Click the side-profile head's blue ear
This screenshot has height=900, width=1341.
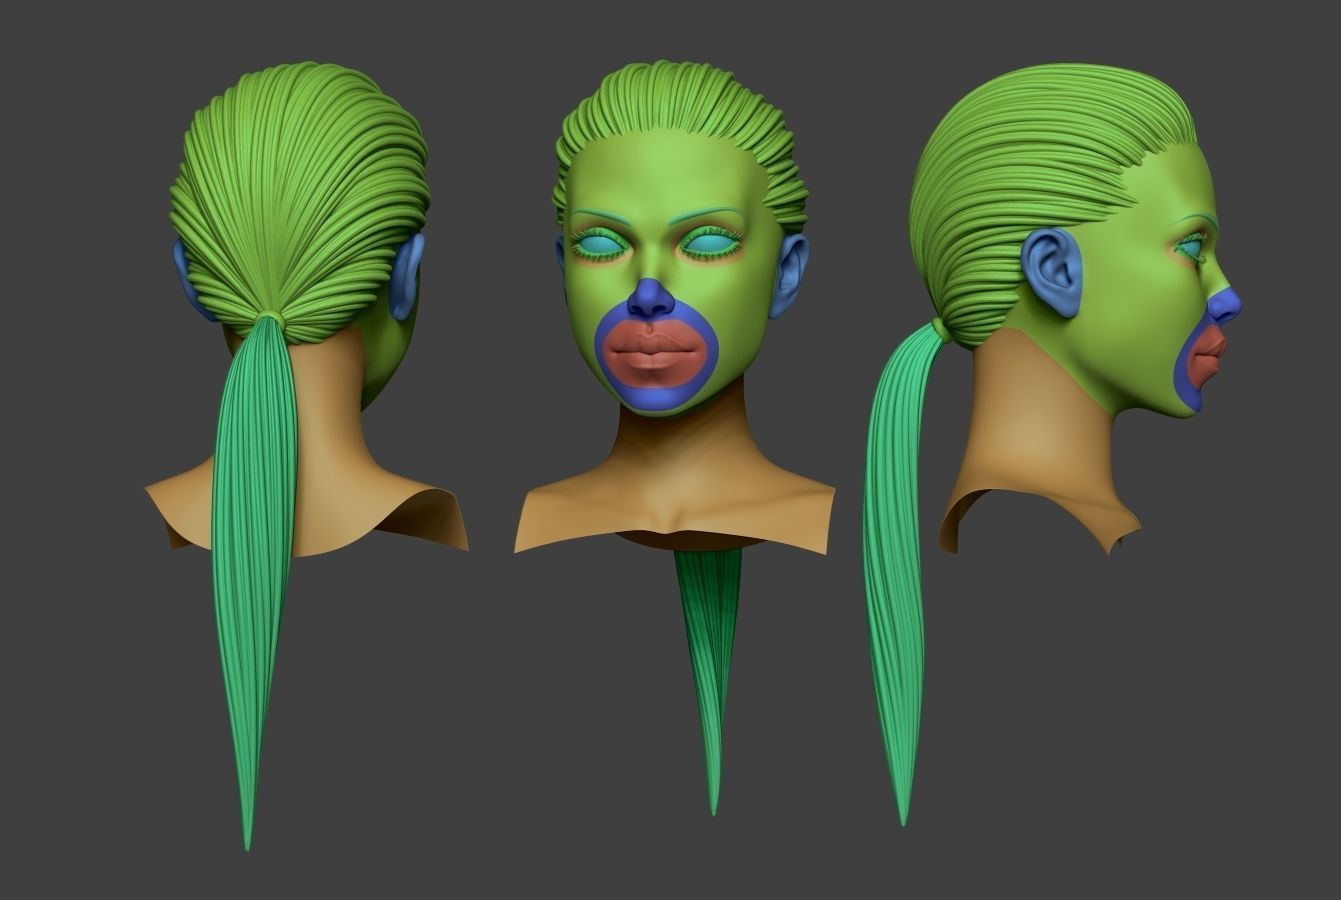(x=1052, y=273)
